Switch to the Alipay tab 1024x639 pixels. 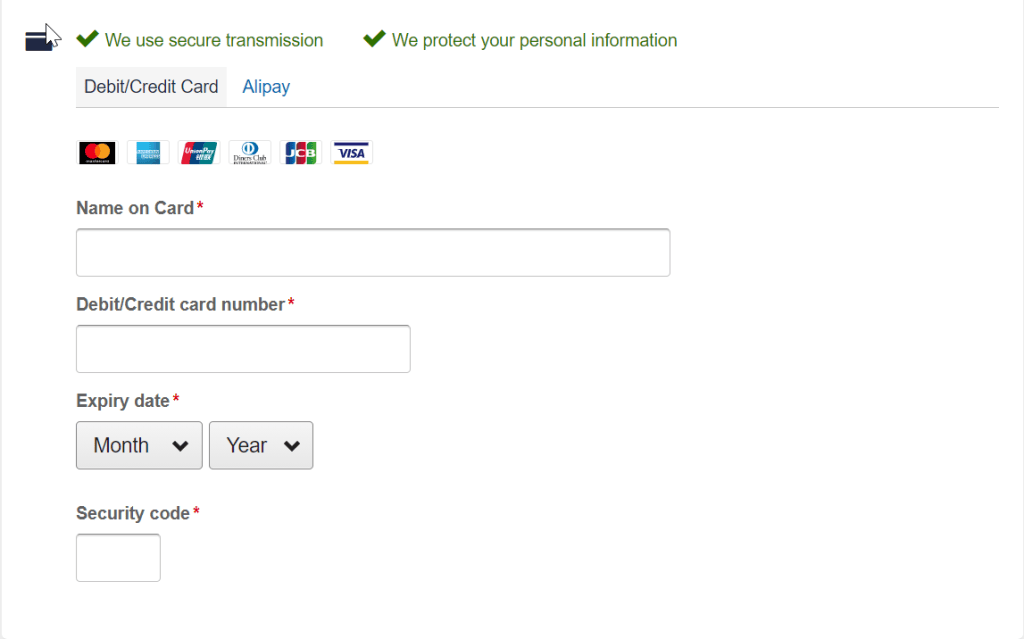coord(266,87)
